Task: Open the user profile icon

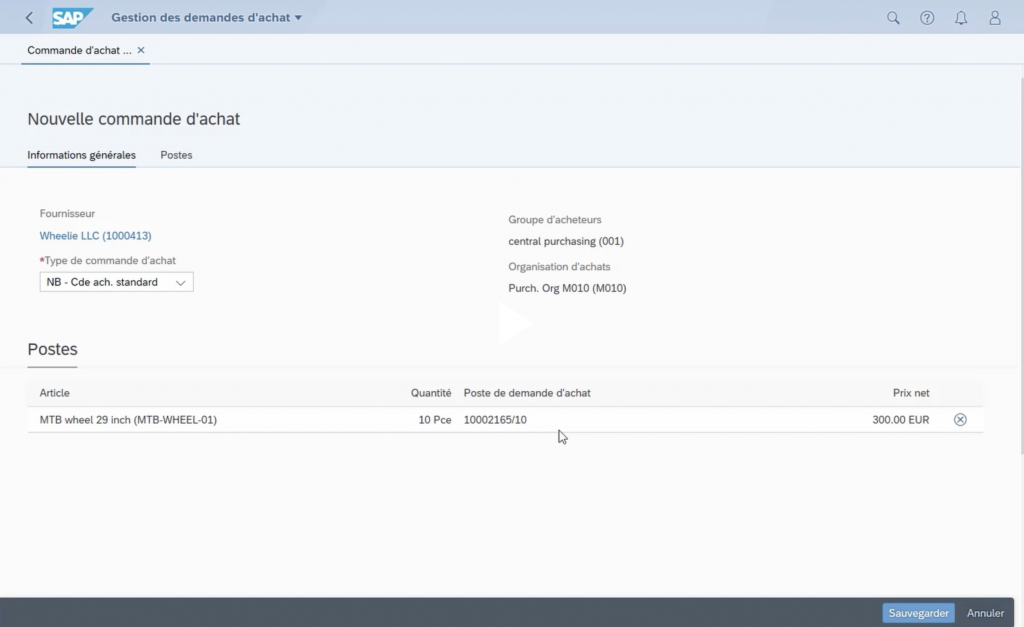Action: pyautogui.click(x=994, y=18)
